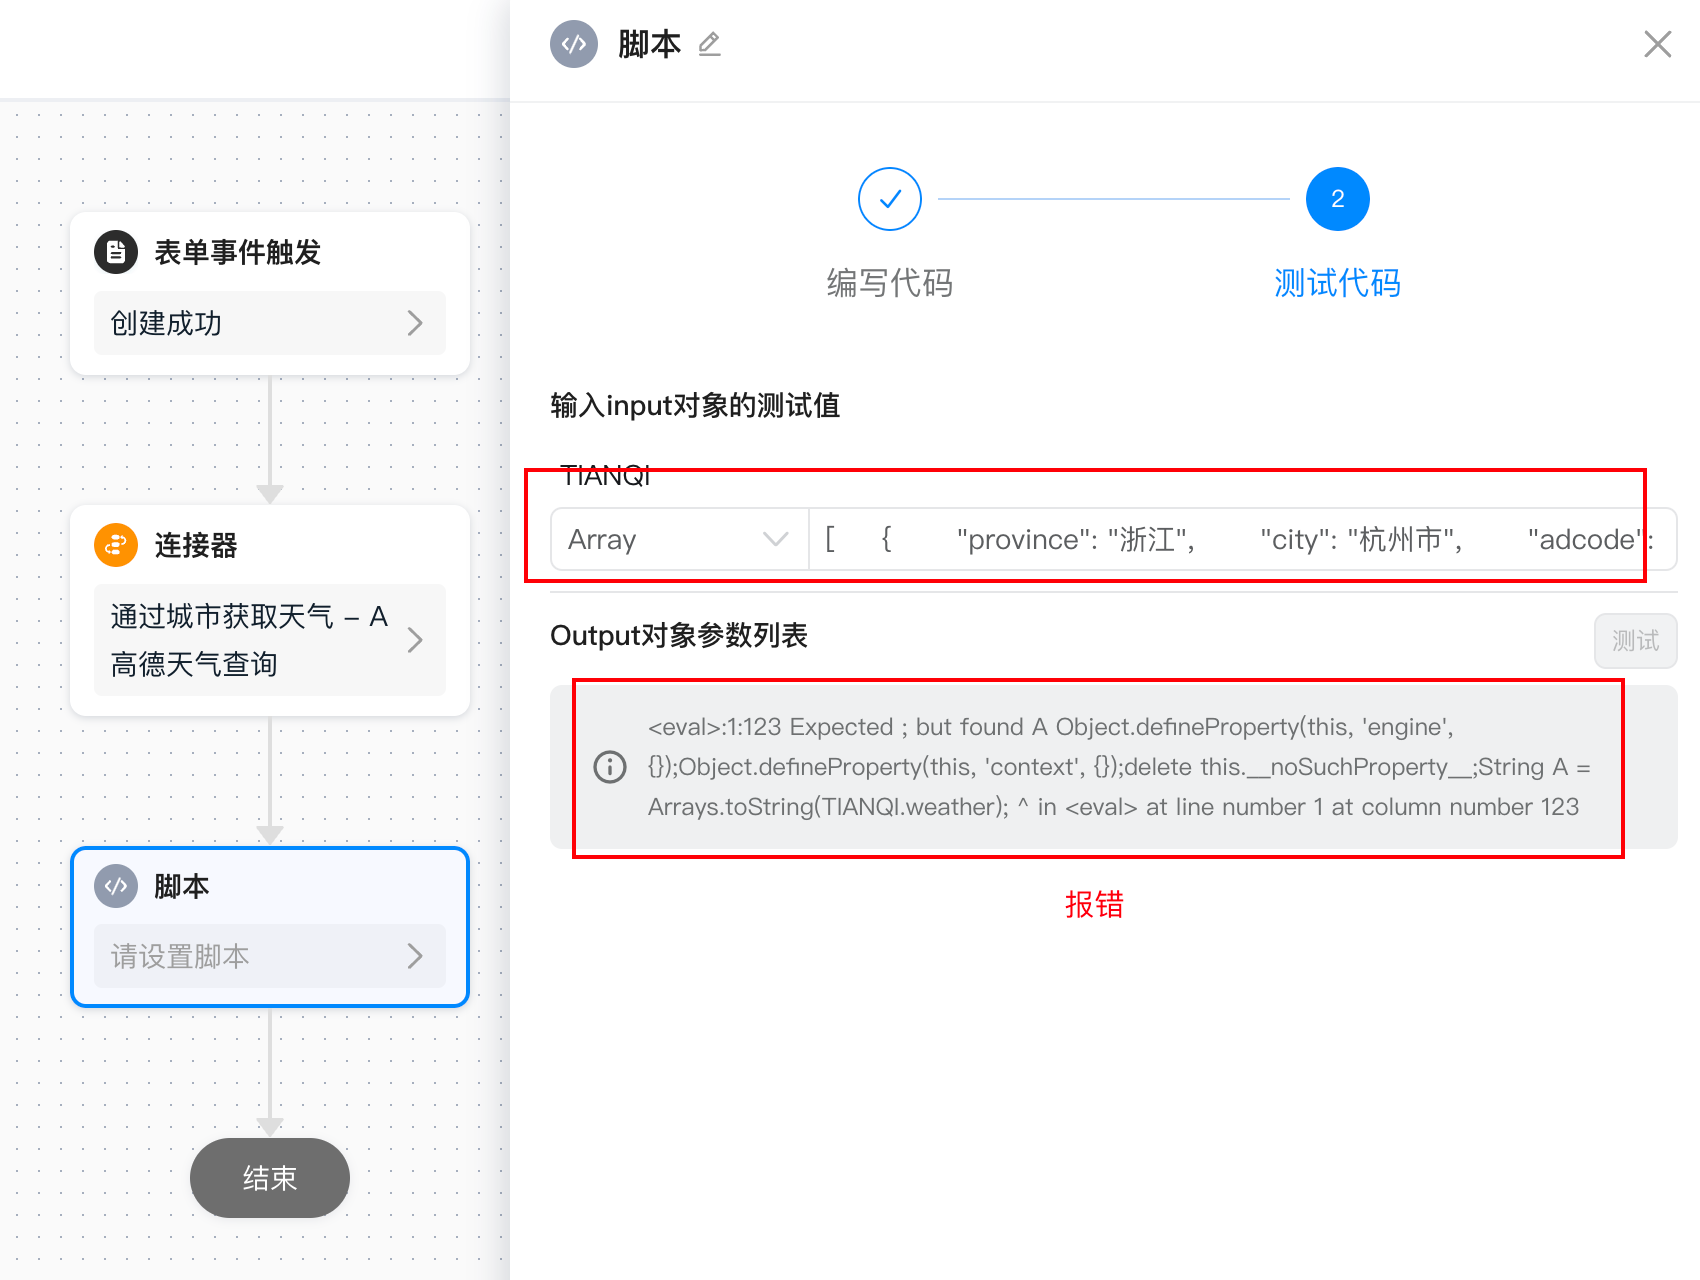
Task: Click the form trigger node icon
Action: tap(116, 252)
